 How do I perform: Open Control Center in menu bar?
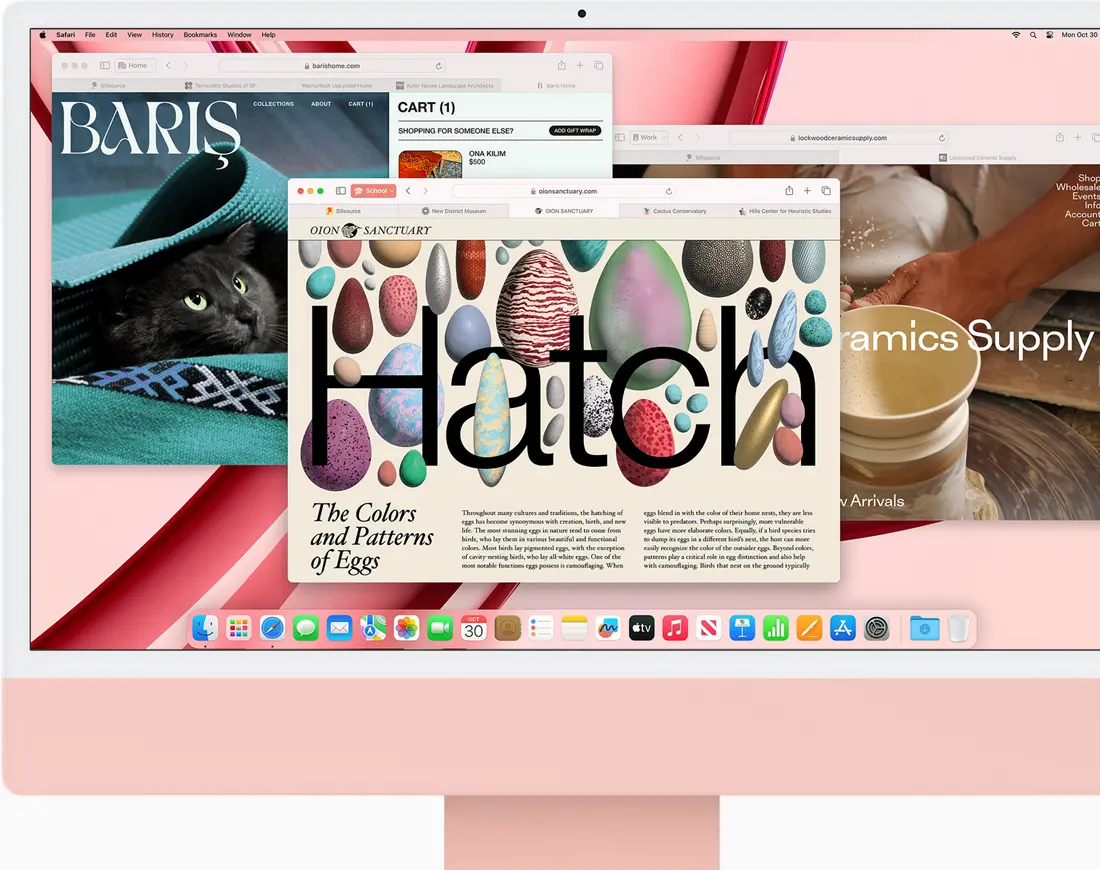point(1049,34)
